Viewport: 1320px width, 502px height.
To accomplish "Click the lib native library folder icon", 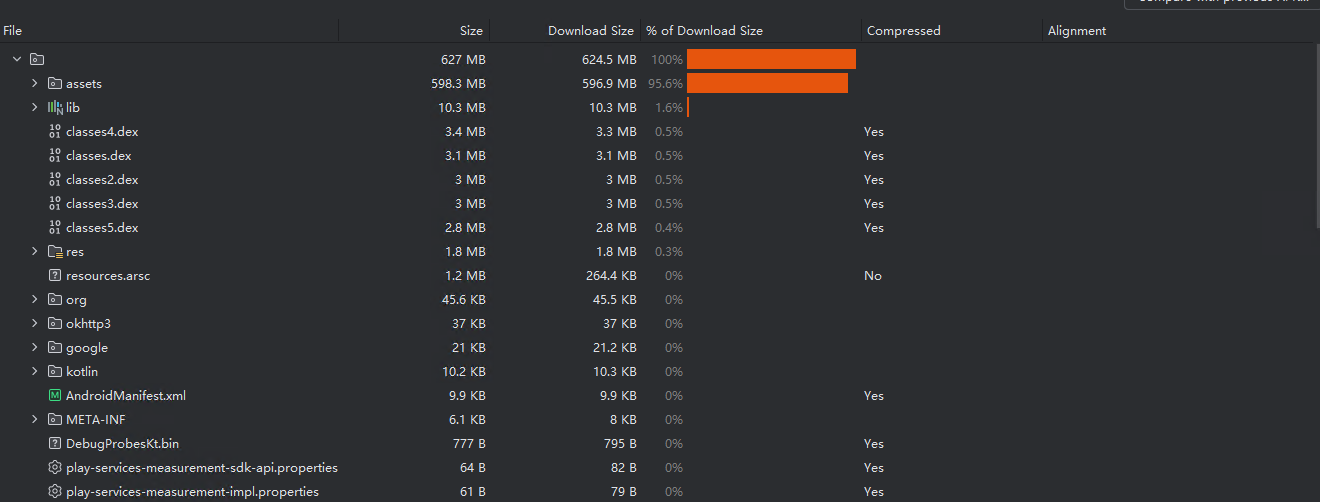I will coord(55,108).
